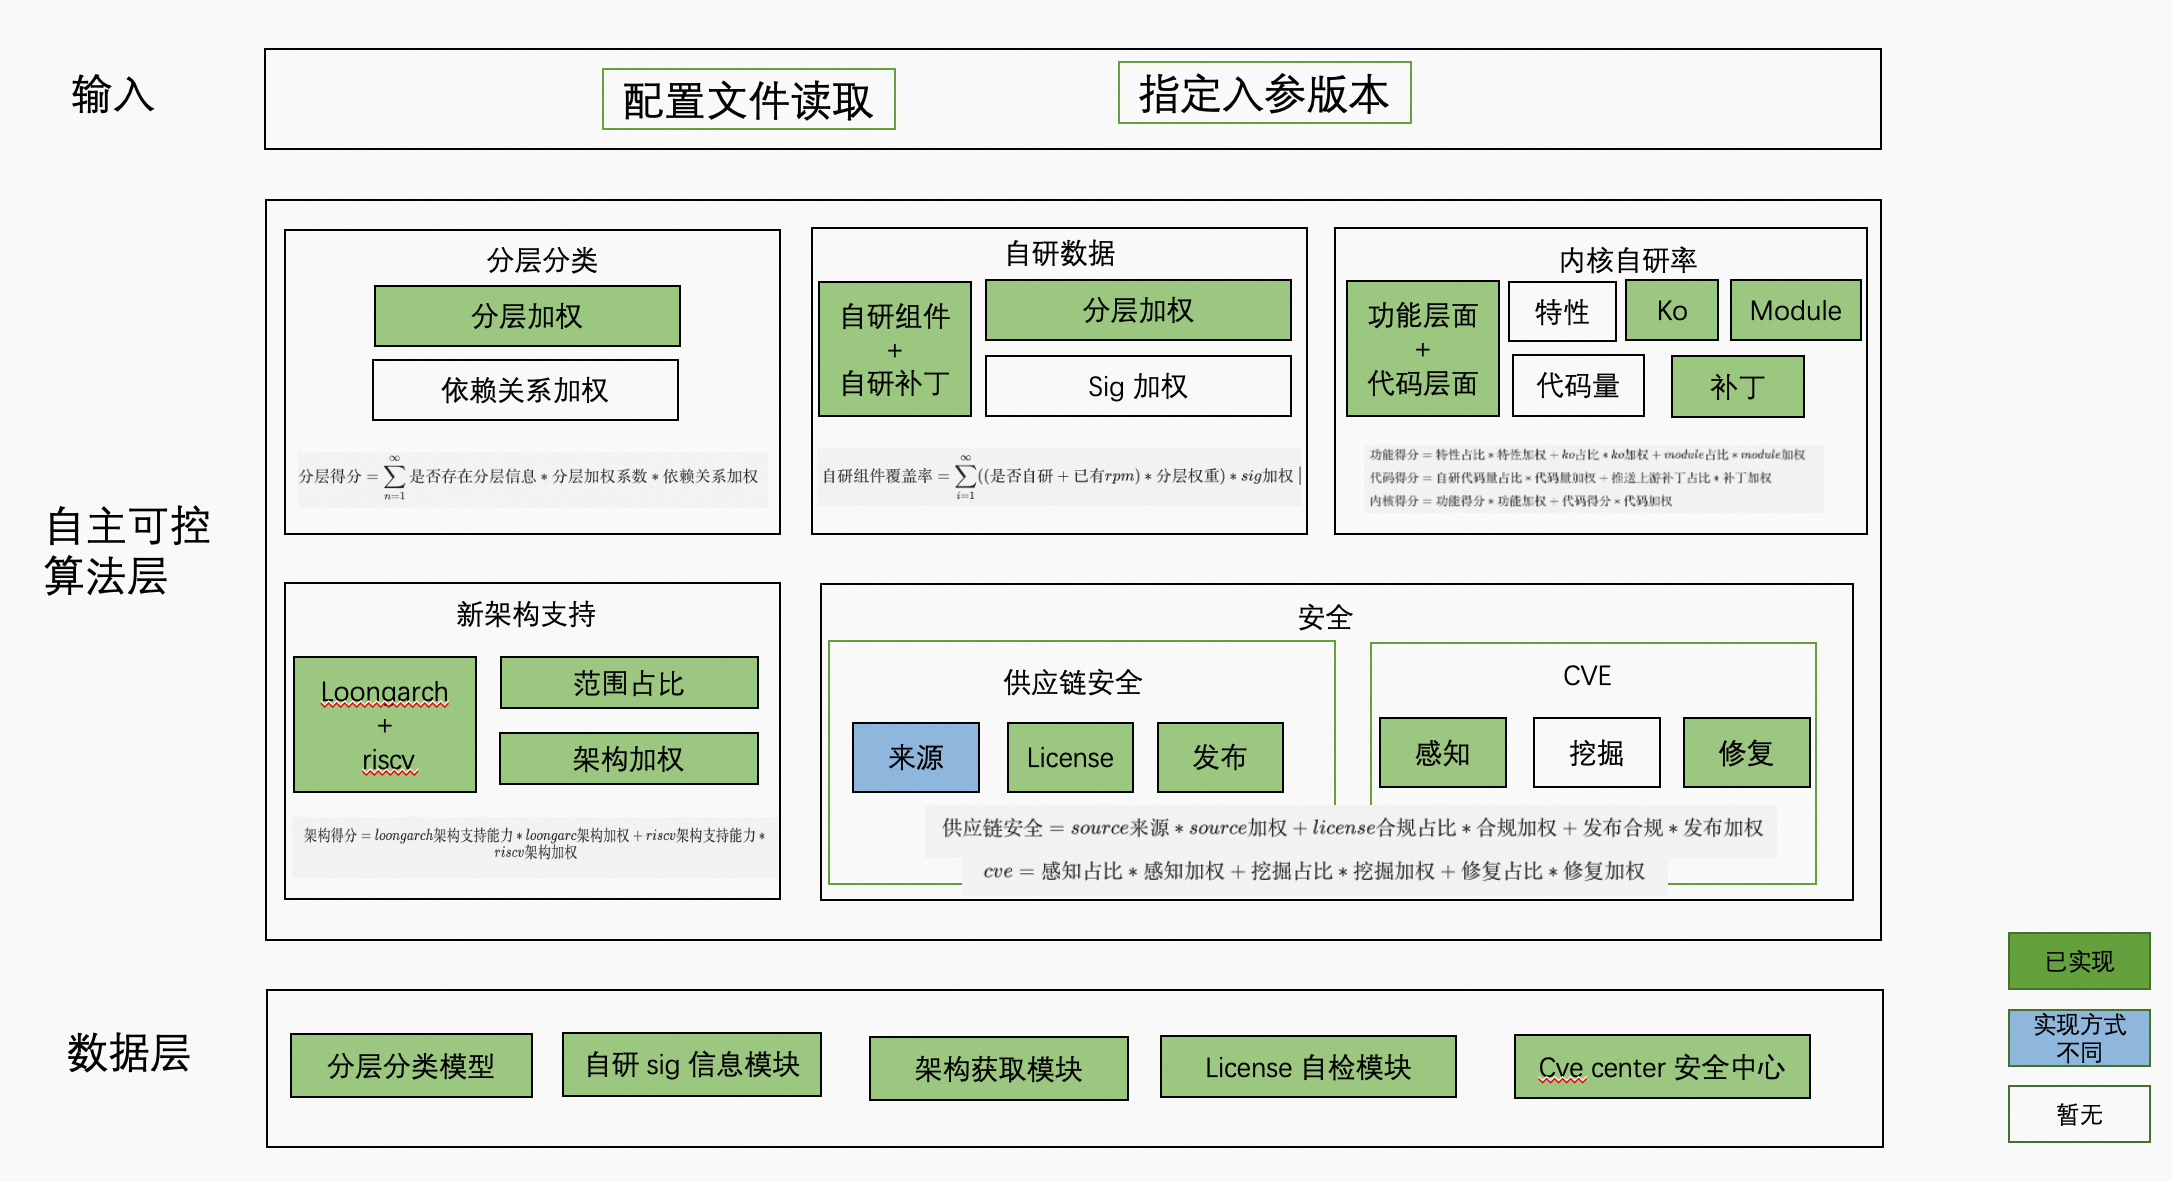Click the 配置文件读取 box

(748, 99)
